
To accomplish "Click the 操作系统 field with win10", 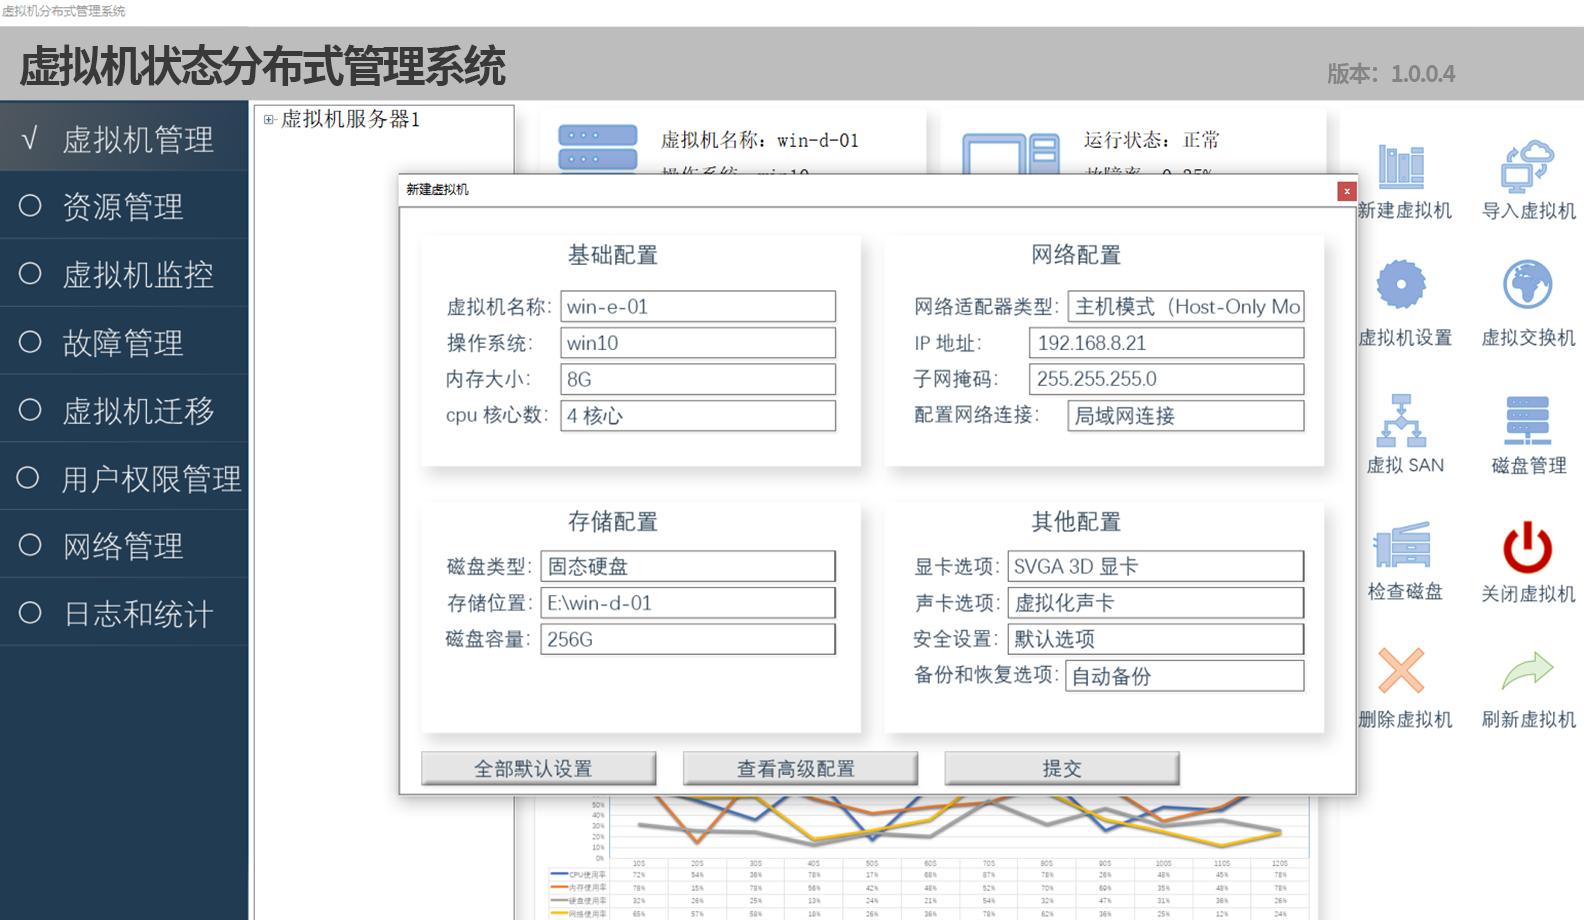I will coord(698,343).
